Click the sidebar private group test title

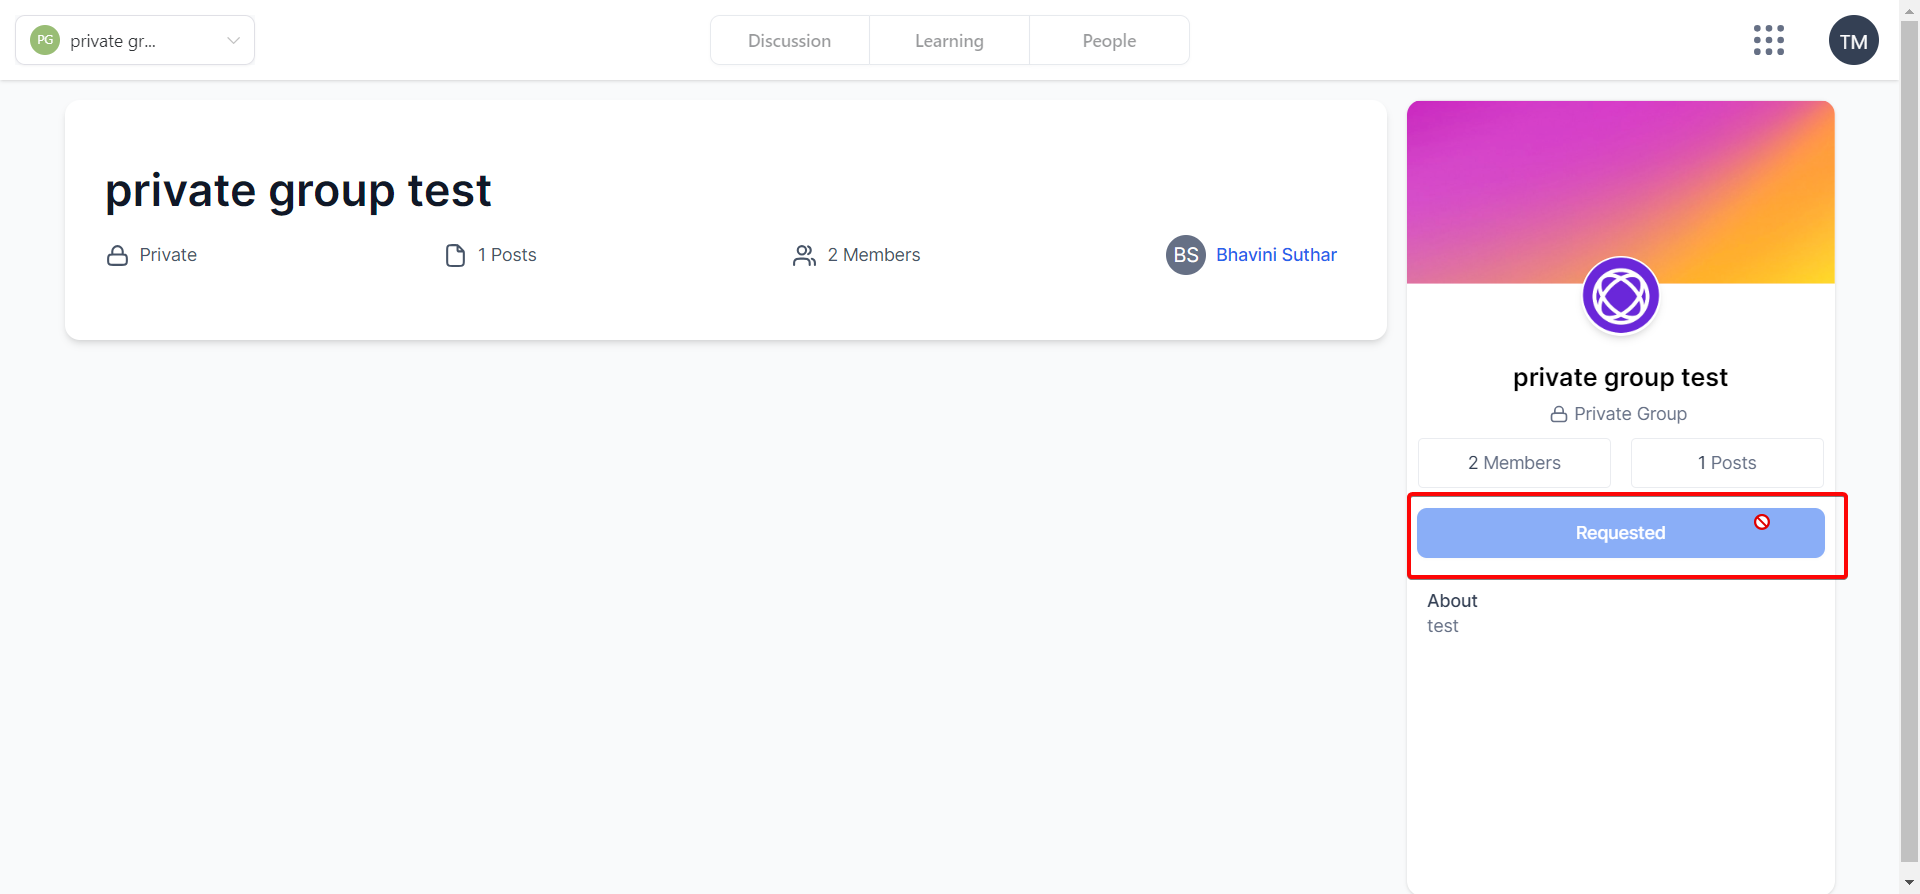[1620, 378]
